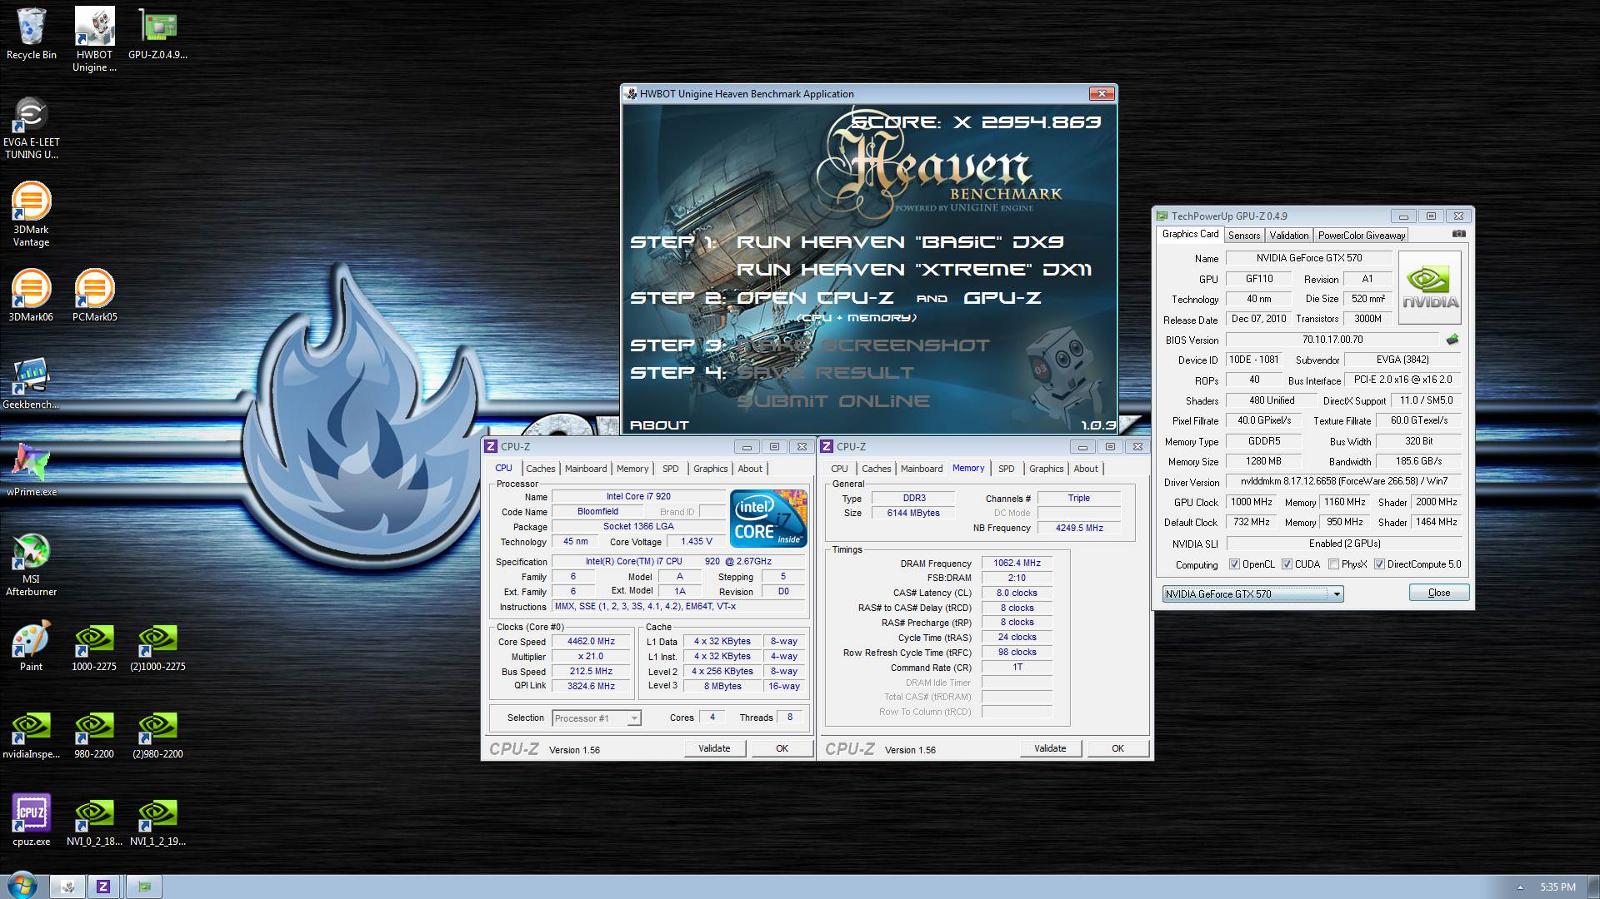
Task: Switch to CPU-Z taskbar button
Action: tap(103, 886)
